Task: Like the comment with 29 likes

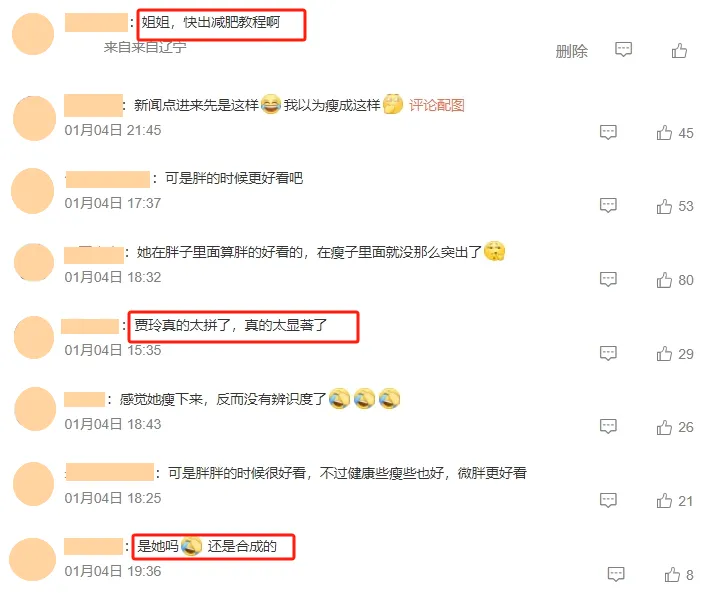Action: click(x=664, y=354)
